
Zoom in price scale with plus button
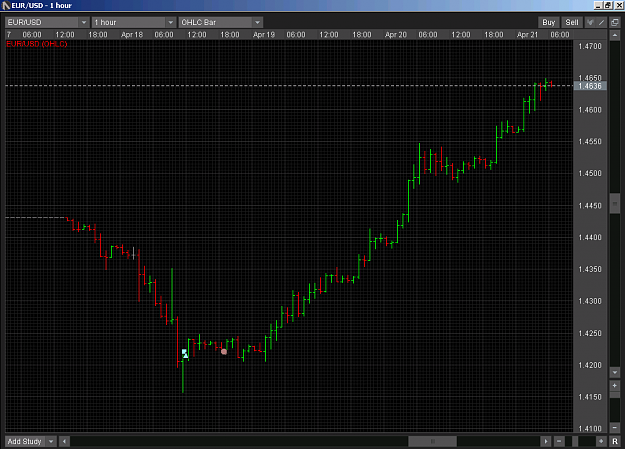click(x=615, y=386)
